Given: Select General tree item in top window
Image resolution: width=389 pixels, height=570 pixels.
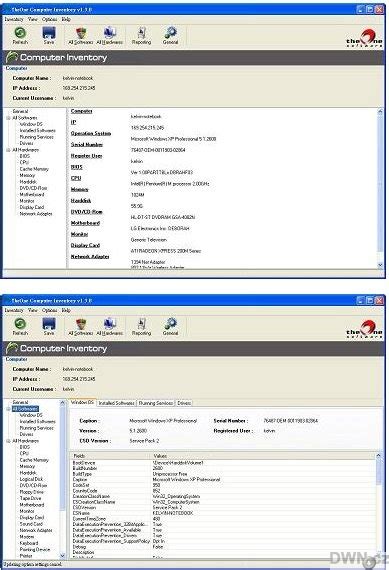Looking at the screenshot, I should click(x=20, y=111).
